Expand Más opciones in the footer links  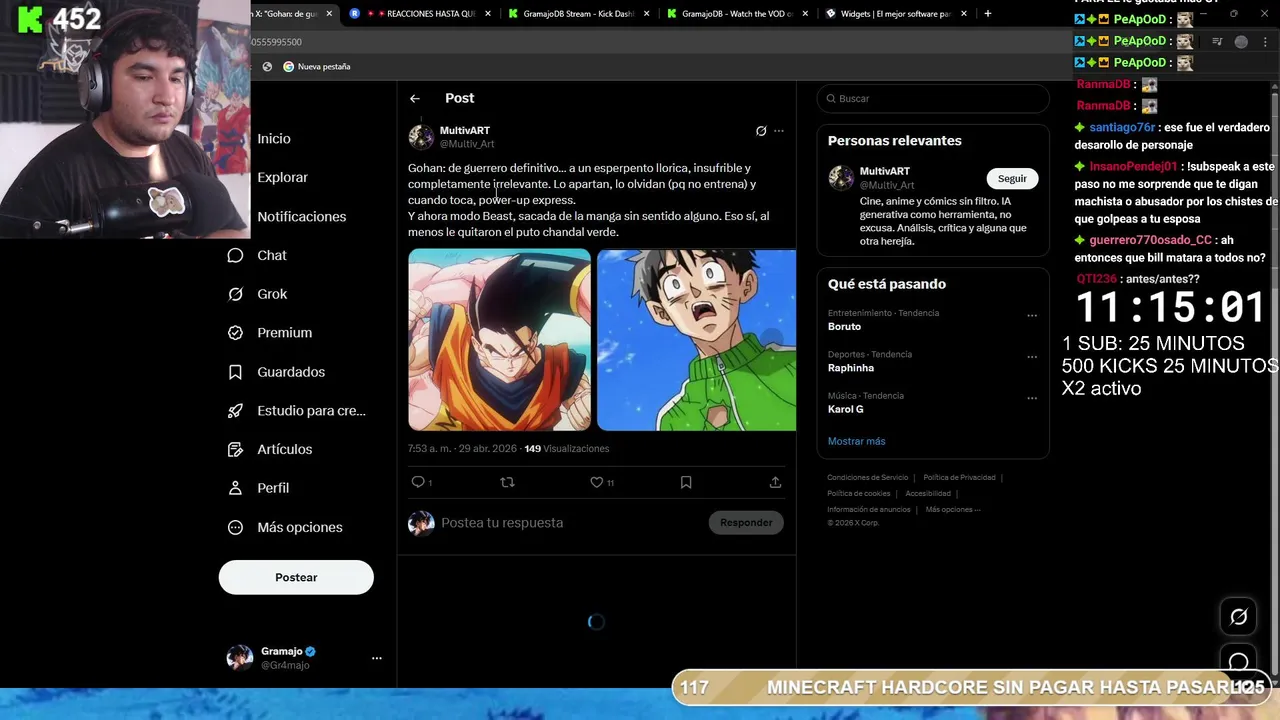953,509
